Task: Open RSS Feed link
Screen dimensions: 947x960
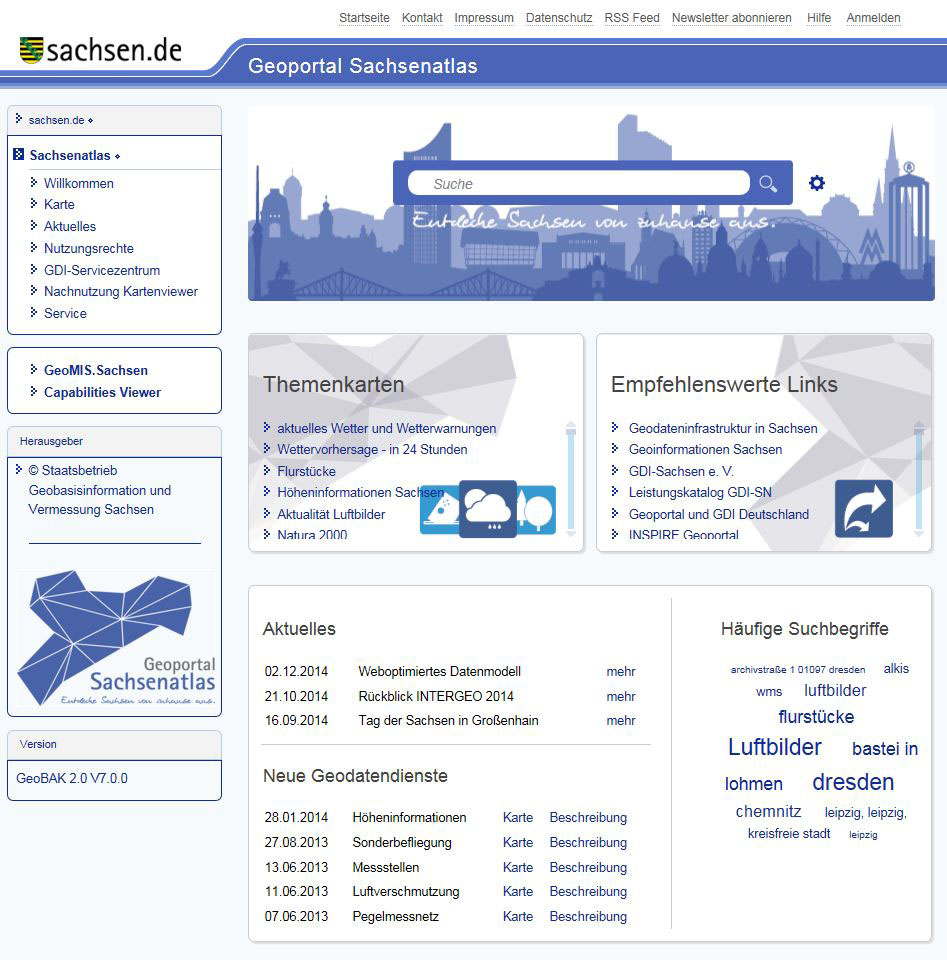Action: tap(632, 18)
